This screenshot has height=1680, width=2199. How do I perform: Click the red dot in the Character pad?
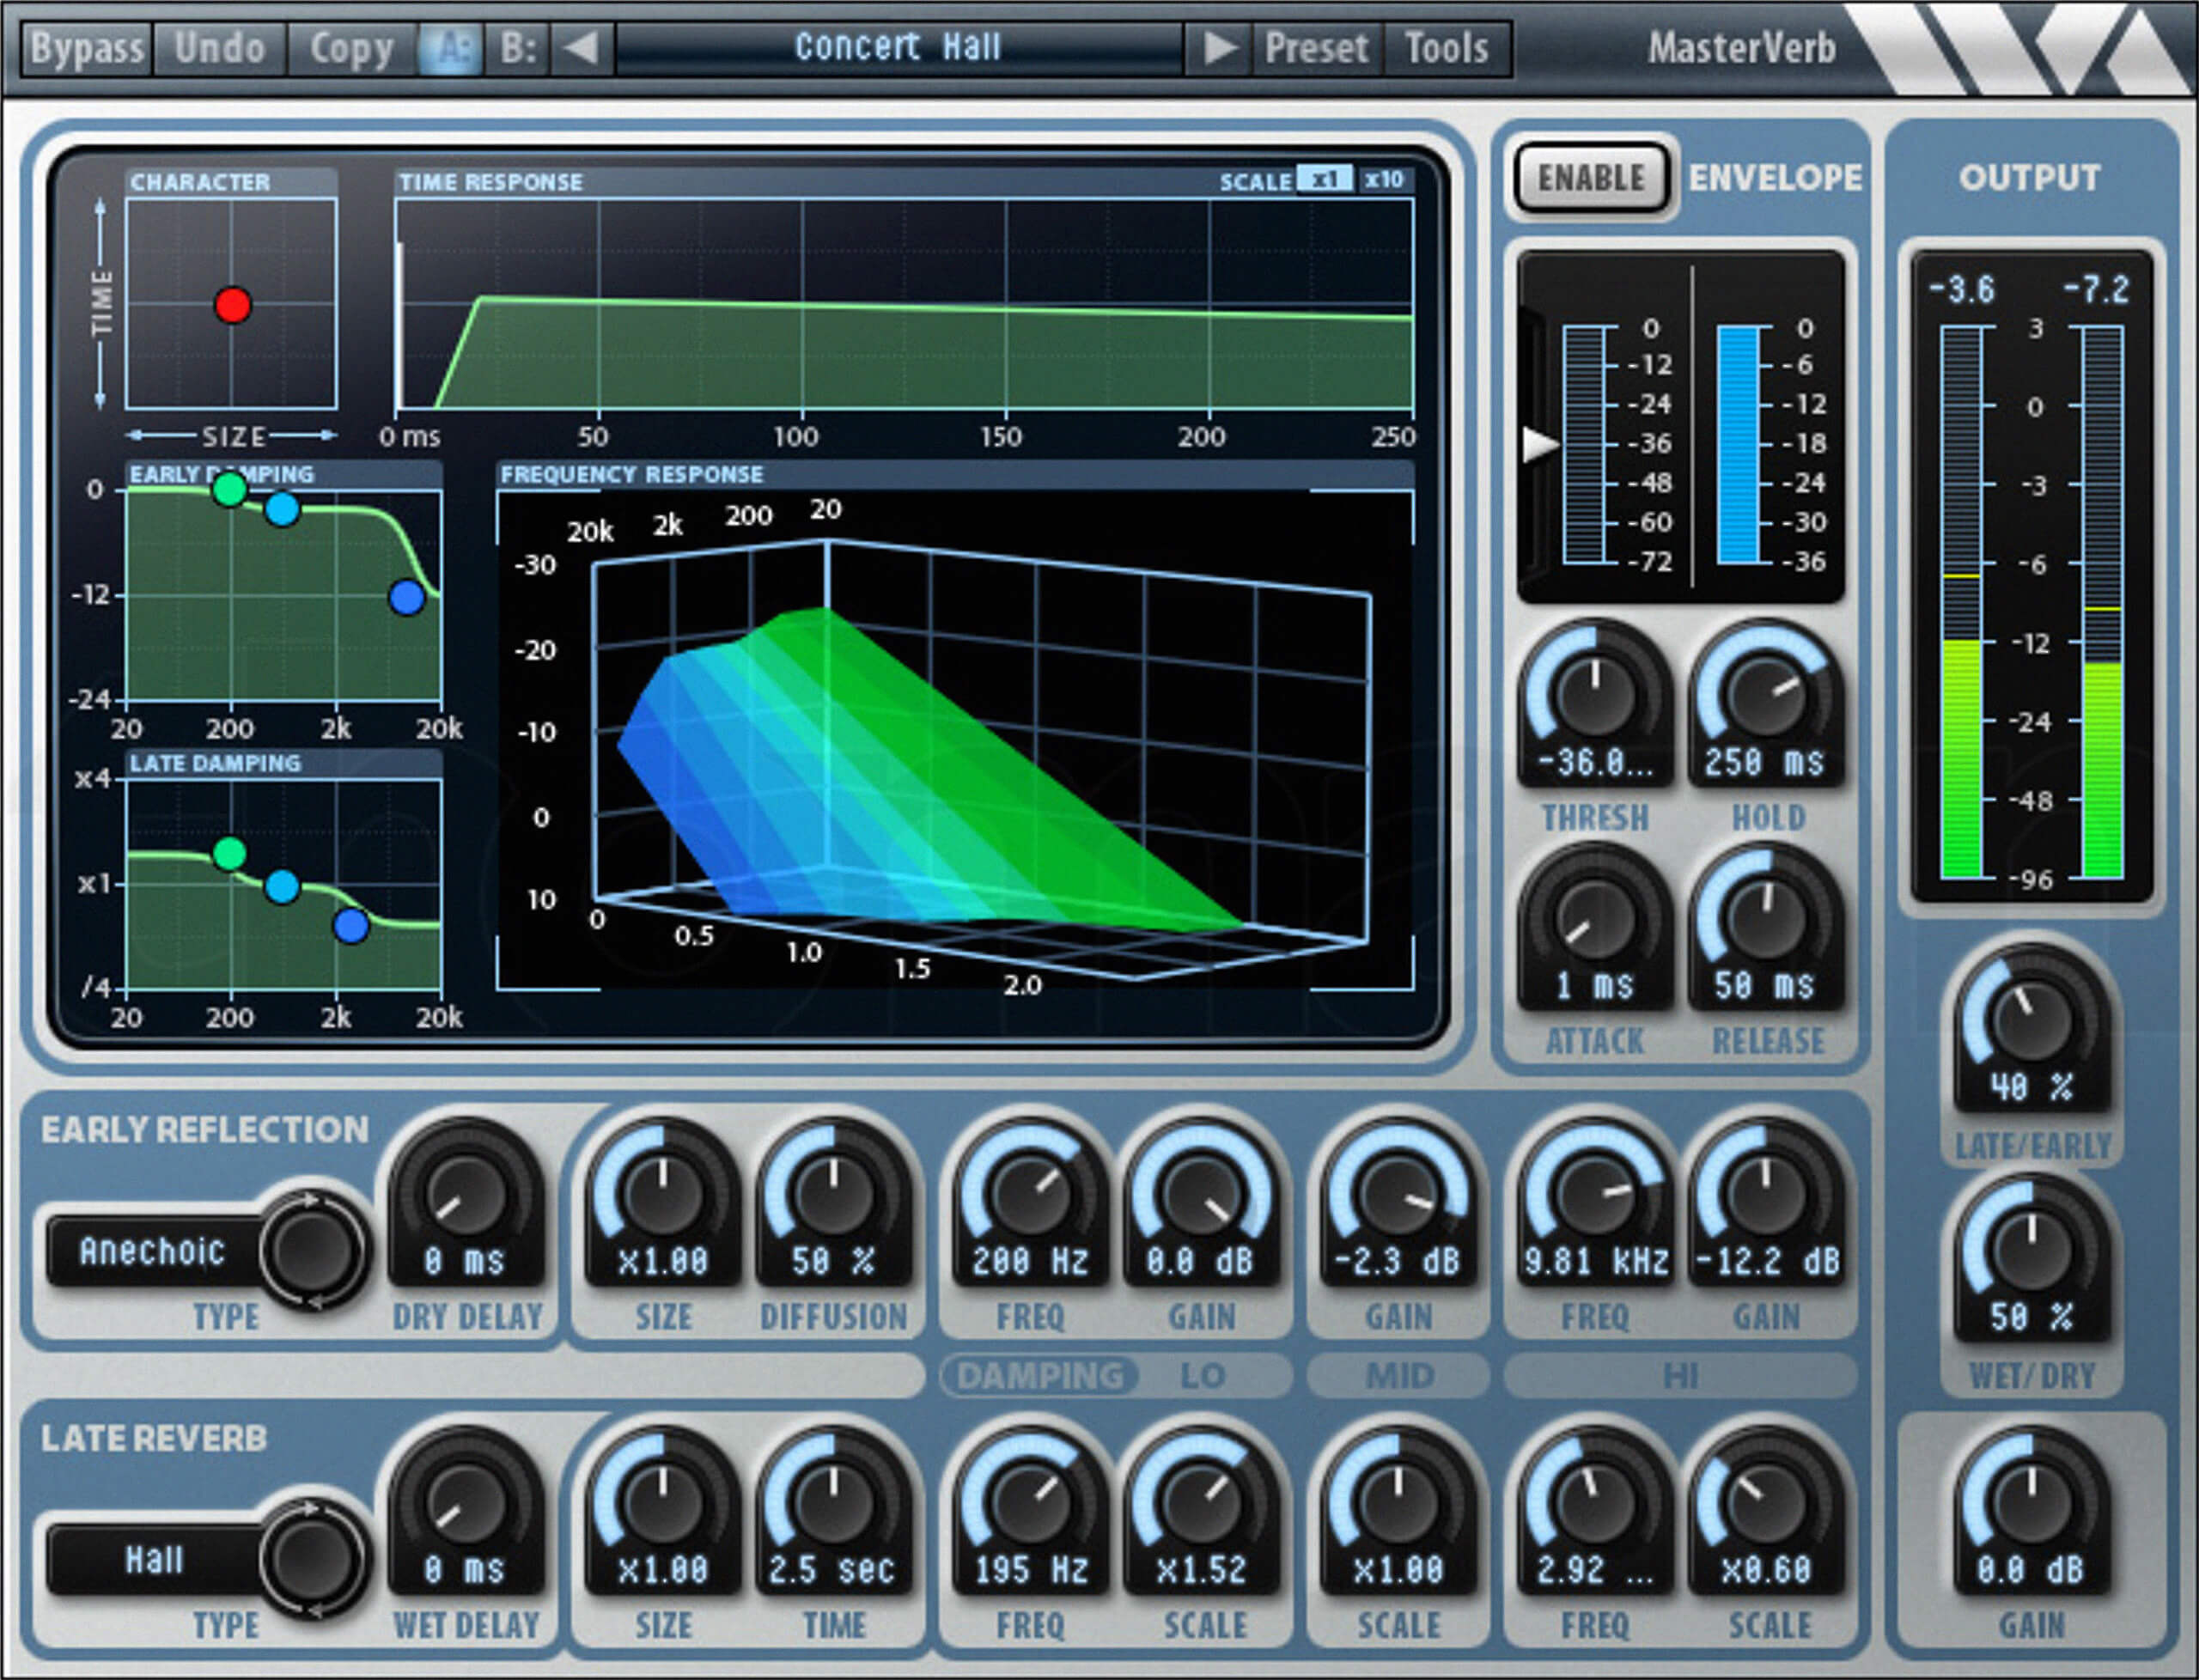click(x=232, y=307)
